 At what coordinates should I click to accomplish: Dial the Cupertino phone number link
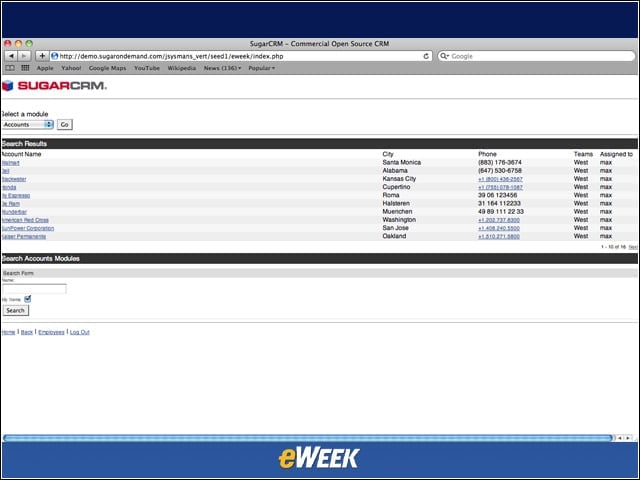(500, 187)
